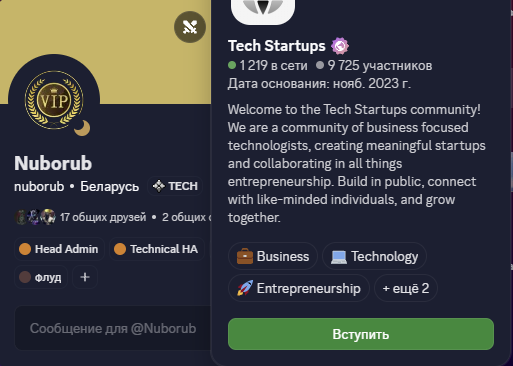The height and width of the screenshot is (366, 513).
Task: Select the Entrepreneurship rocket tag
Action: click(x=299, y=288)
